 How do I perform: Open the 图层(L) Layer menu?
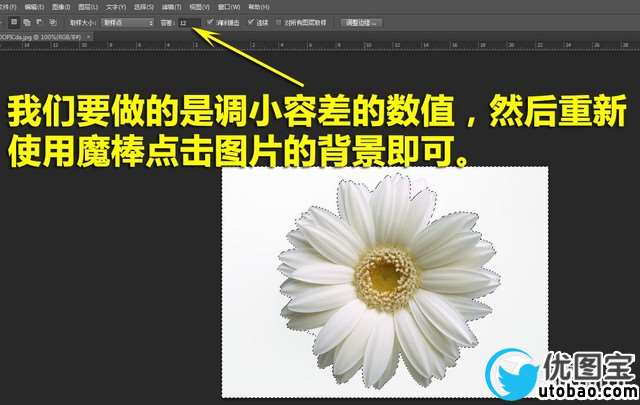[88, 7]
